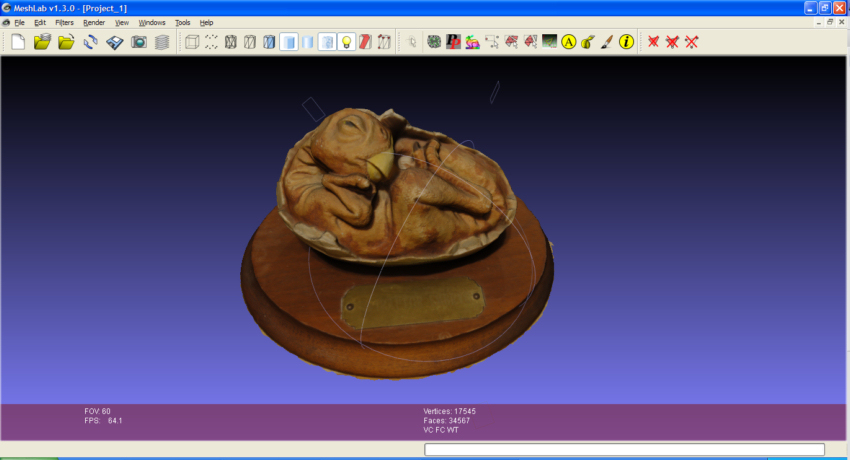Switch to bounding box render mode

pyautogui.click(x=193, y=42)
